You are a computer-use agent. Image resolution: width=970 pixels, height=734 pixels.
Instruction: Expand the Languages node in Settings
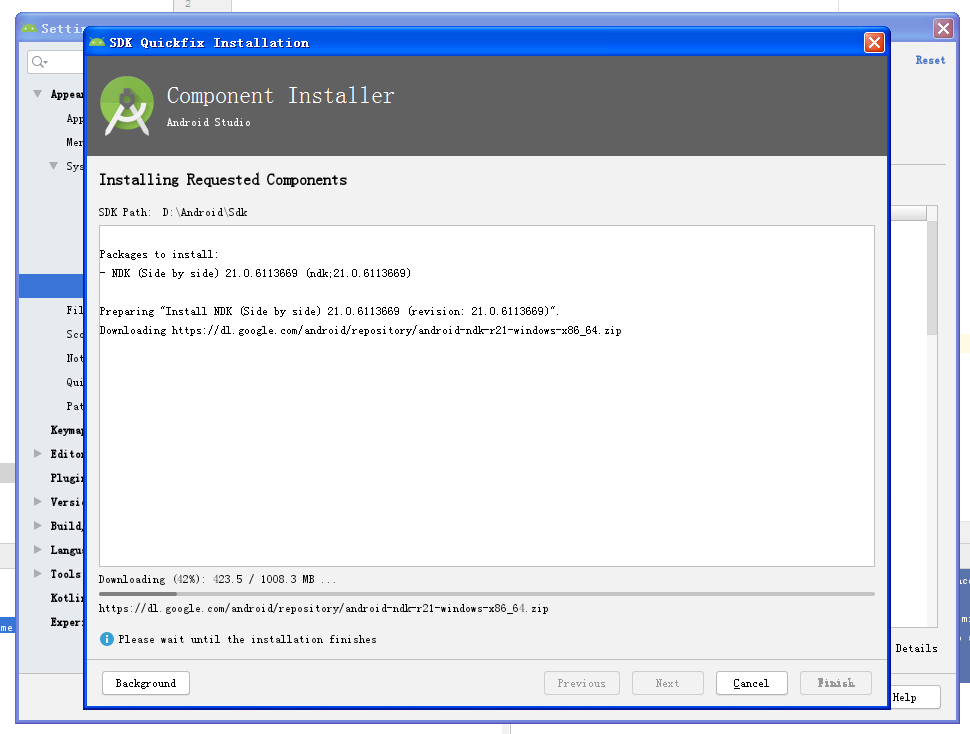coord(38,550)
